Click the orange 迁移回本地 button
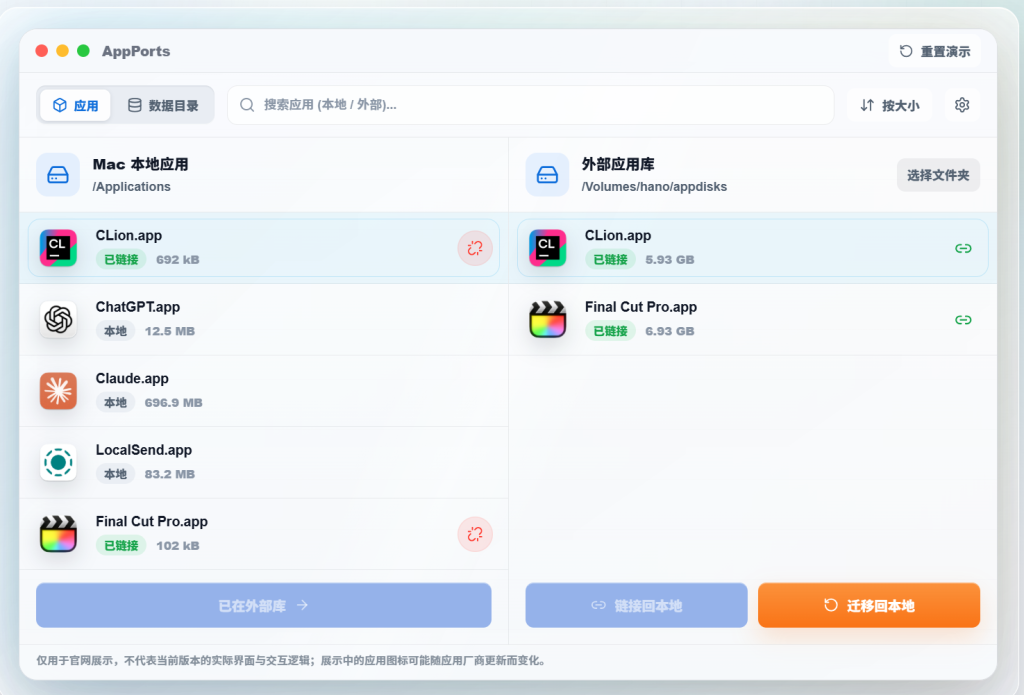This screenshot has height=695, width=1024. click(869, 606)
